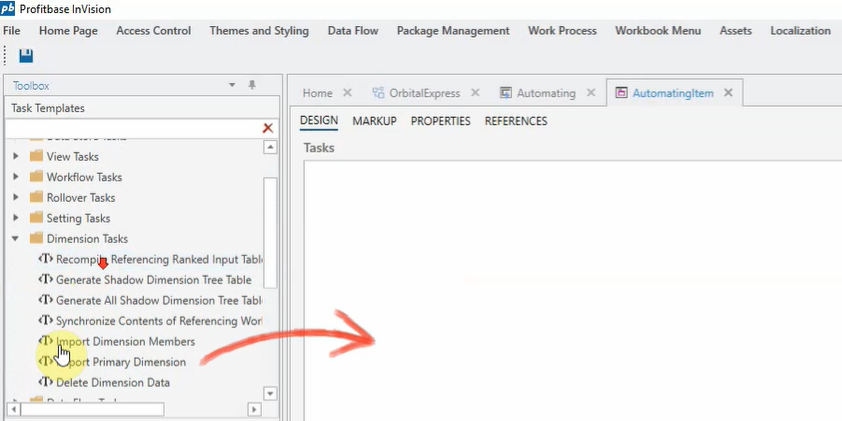
Task: Select Generate Shadow Dimension Tree Table task
Action: (x=154, y=280)
